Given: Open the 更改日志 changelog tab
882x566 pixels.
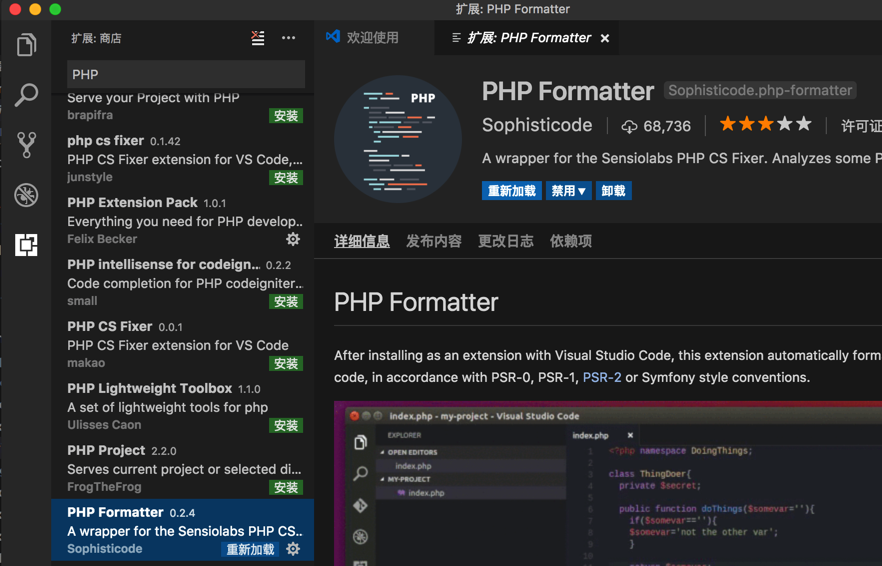Looking at the screenshot, I should pos(506,241).
